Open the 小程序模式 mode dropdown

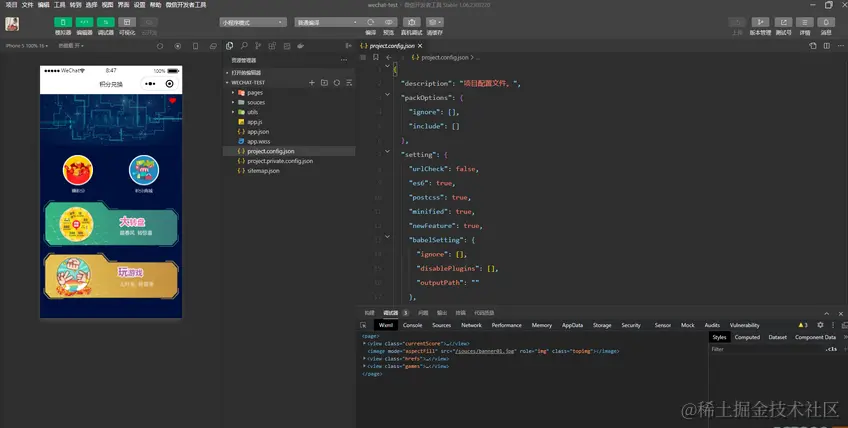pos(253,22)
